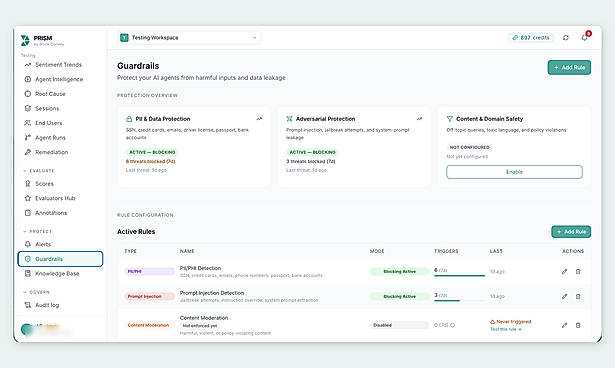
Task: Click the TYPE column header
Action: 130,251
